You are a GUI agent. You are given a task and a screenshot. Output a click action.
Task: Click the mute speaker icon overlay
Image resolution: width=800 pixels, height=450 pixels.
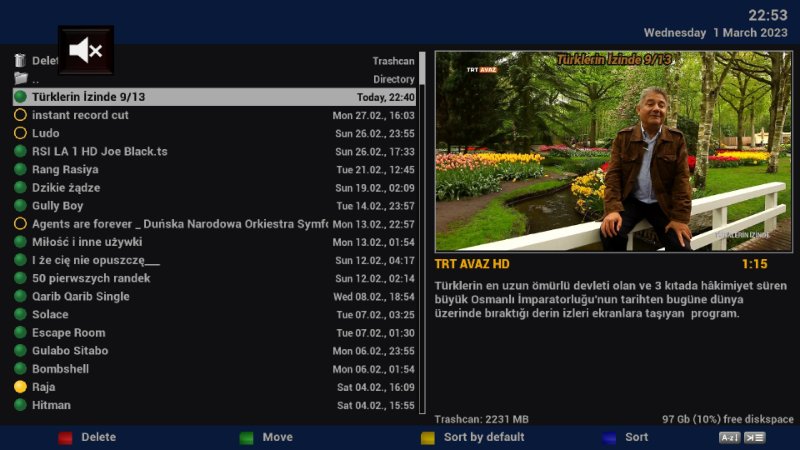point(85,50)
